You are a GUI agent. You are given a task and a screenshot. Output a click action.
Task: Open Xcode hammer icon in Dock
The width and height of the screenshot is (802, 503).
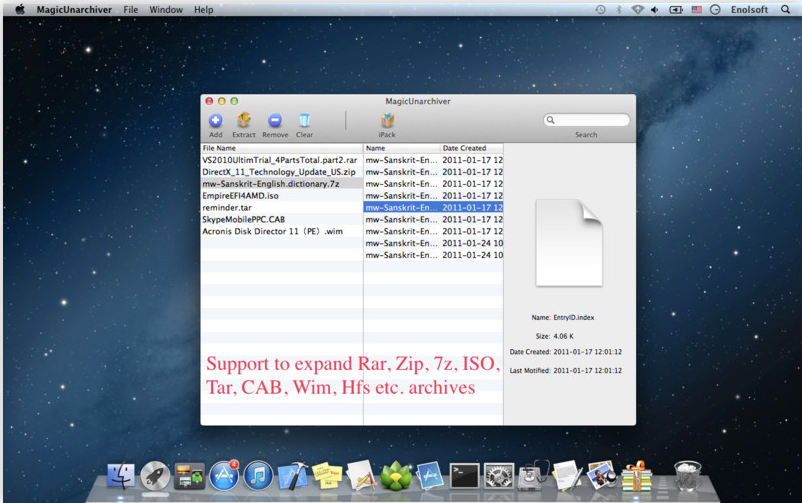[x=293, y=476]
